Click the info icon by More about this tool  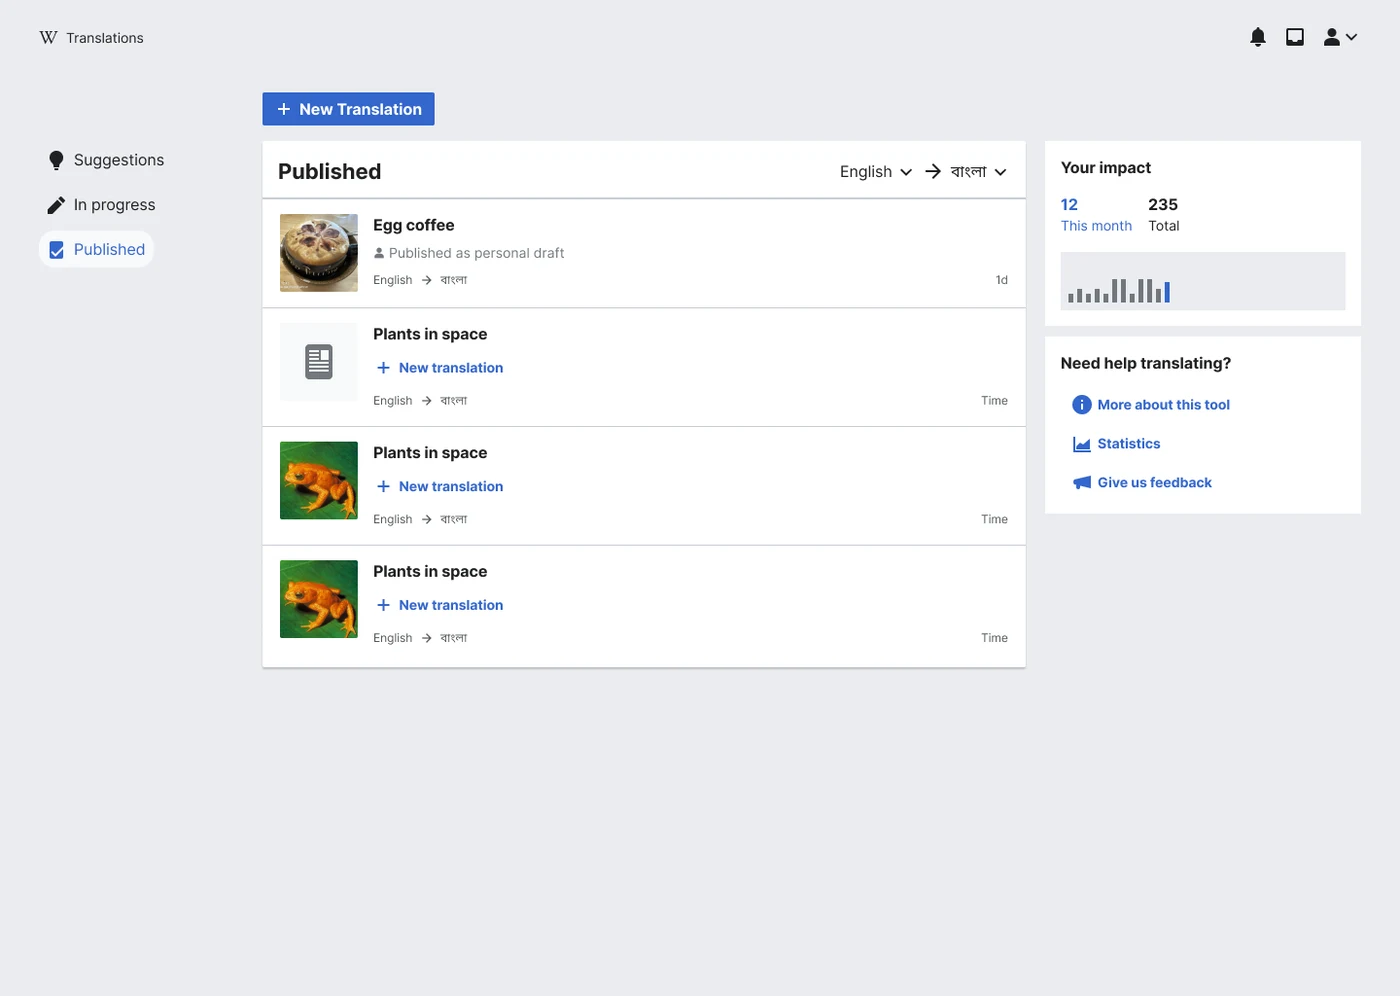(1082, 405)
